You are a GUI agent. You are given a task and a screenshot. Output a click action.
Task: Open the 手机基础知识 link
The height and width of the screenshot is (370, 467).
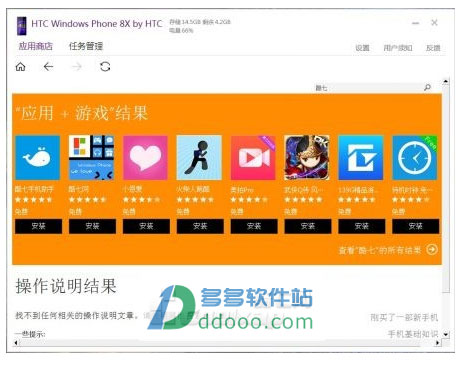pos(413,334)
